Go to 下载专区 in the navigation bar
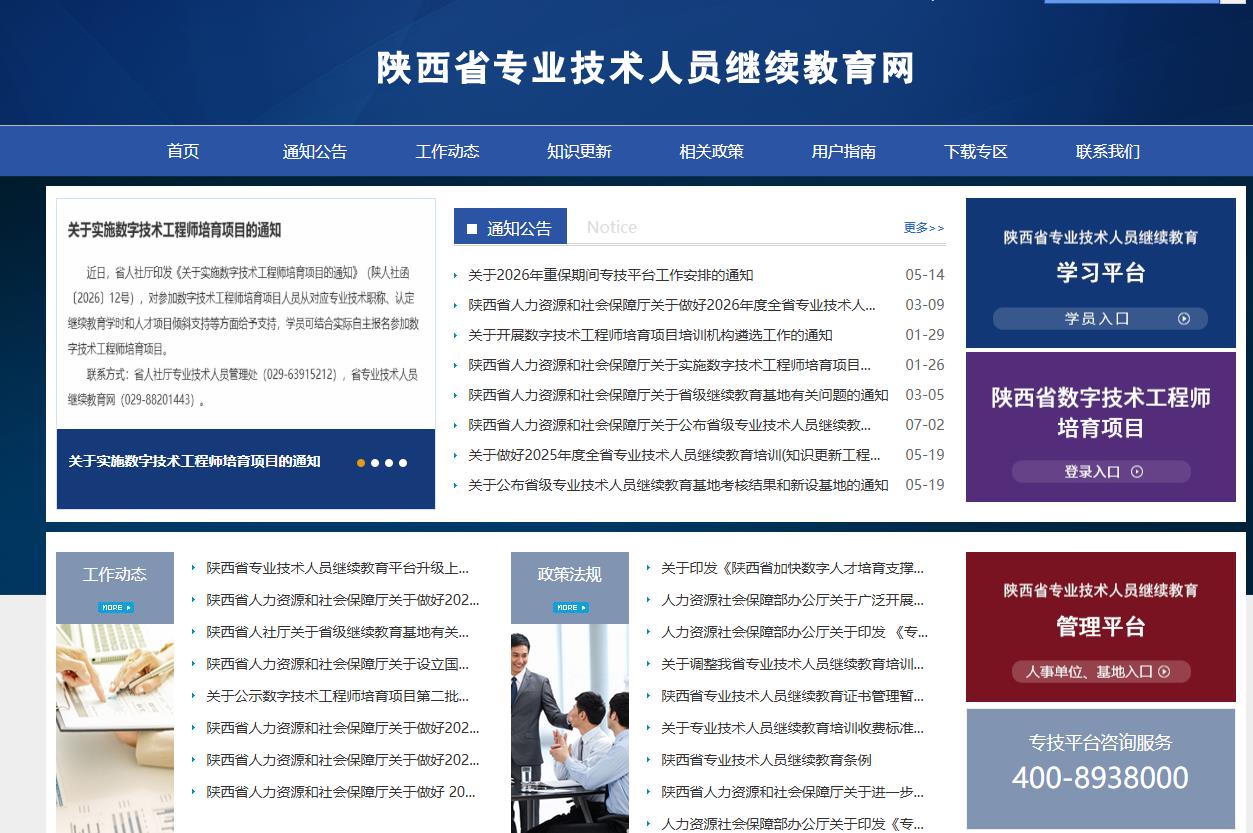 976,152
